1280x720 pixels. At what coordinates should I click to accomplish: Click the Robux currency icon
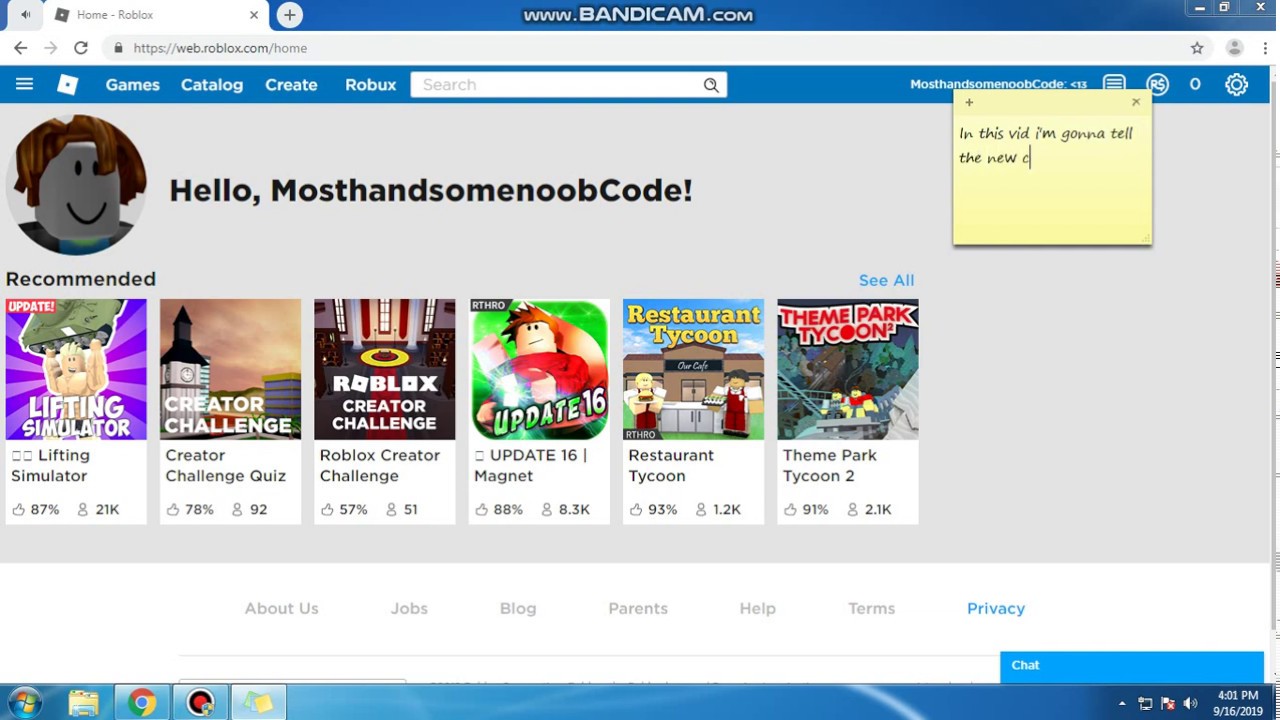click(1157, 85)
